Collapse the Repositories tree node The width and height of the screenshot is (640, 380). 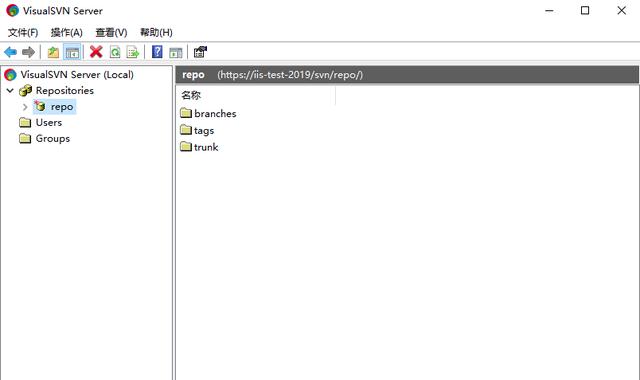(10, 91)
